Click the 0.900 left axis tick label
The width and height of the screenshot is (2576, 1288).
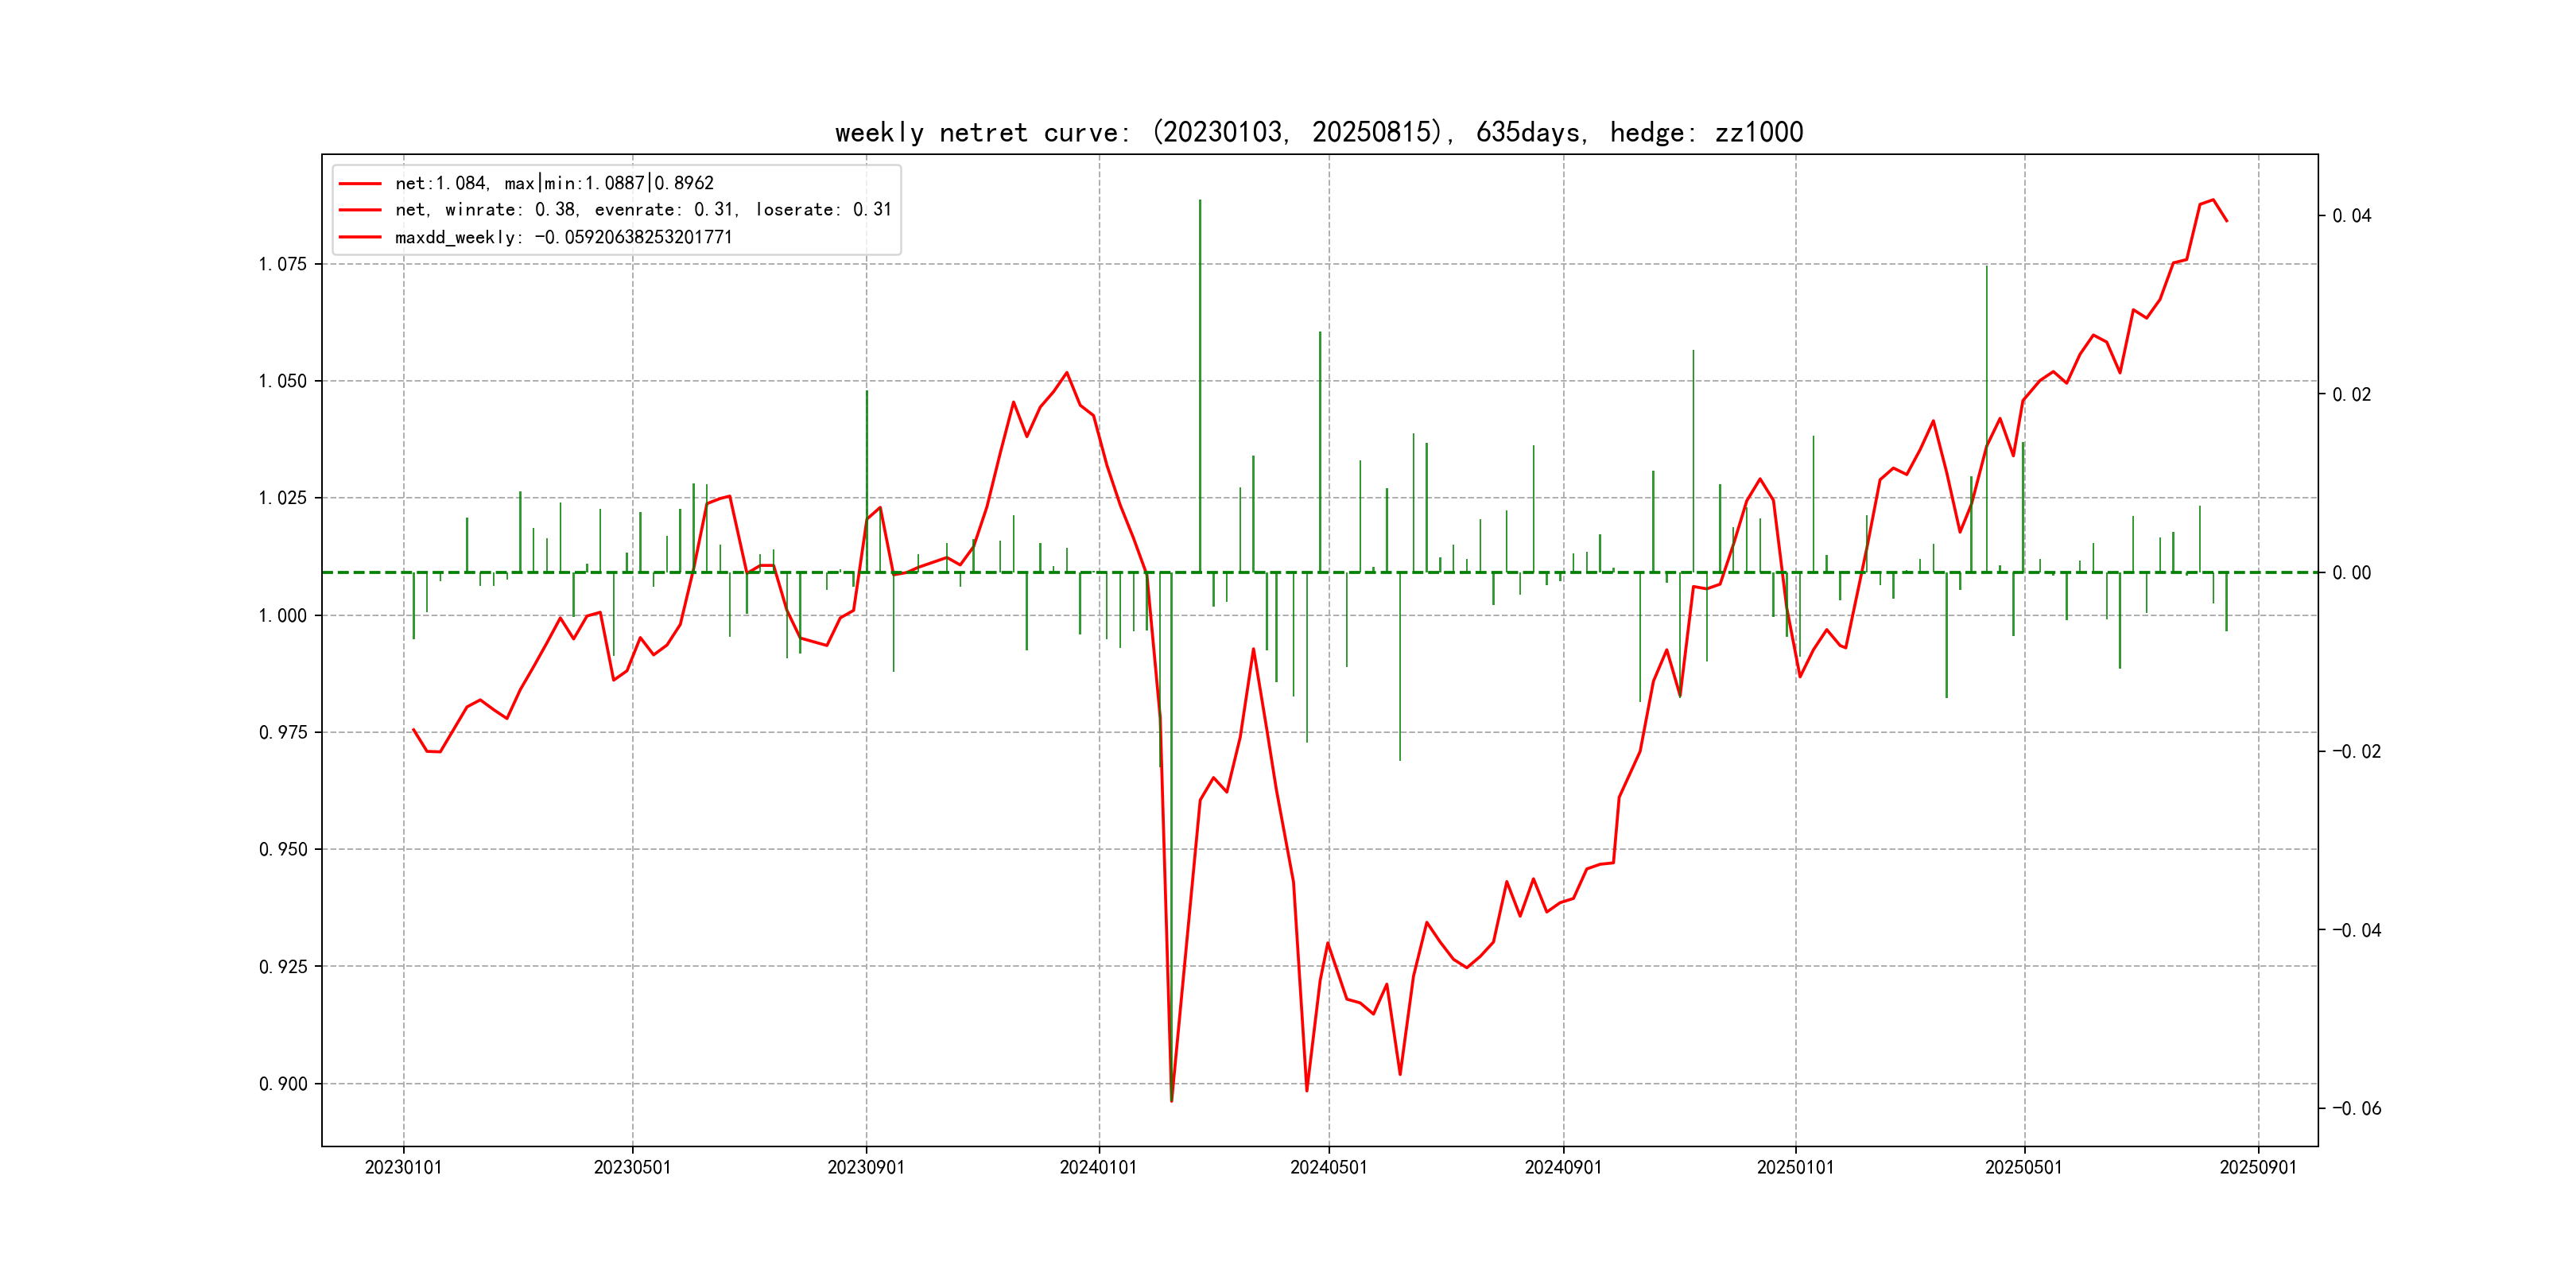pyautogui.click(x=283, y=1084)
